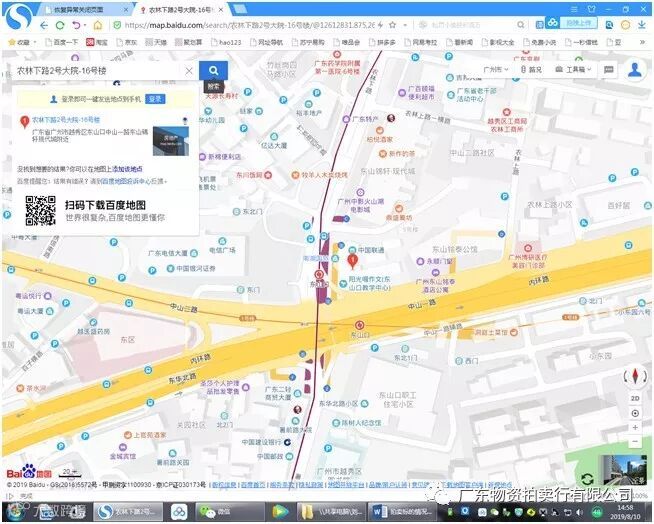Select the 农林下路2号大院-16号 tab

[182, 9]
